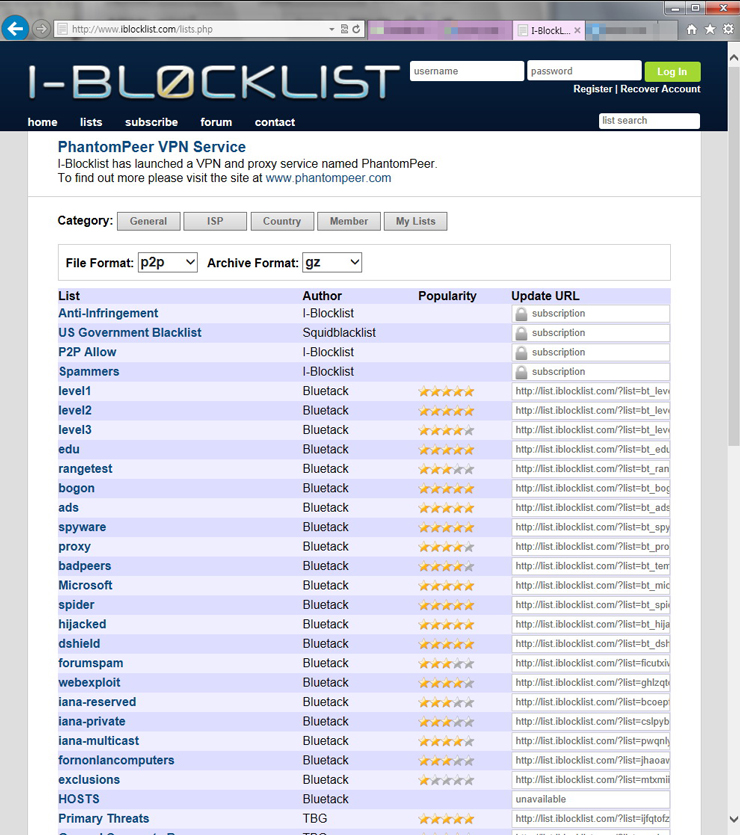Click the list search box
This screenshot has height=835, width=740.
[649, 121]
